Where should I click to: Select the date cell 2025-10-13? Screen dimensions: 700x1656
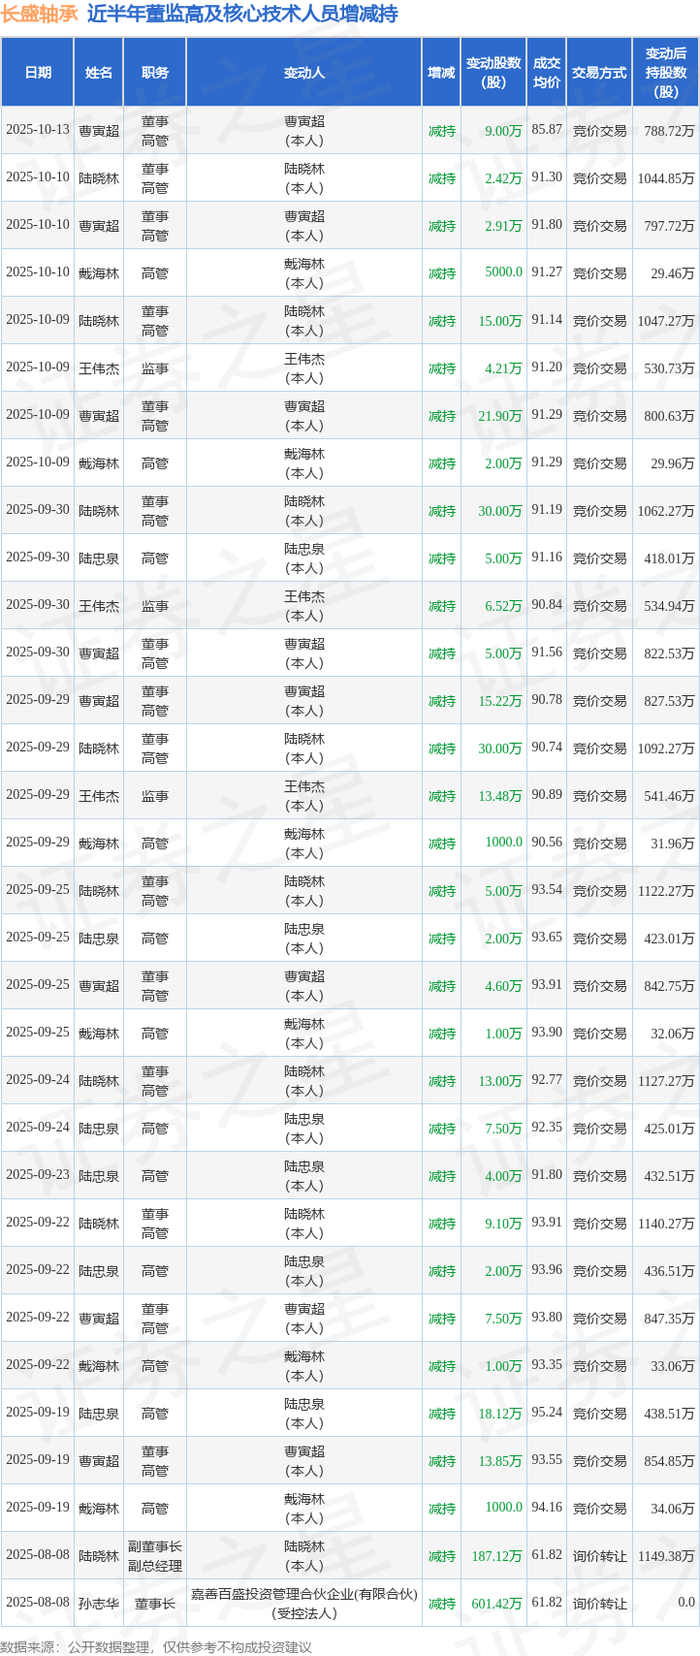(38, 130)
